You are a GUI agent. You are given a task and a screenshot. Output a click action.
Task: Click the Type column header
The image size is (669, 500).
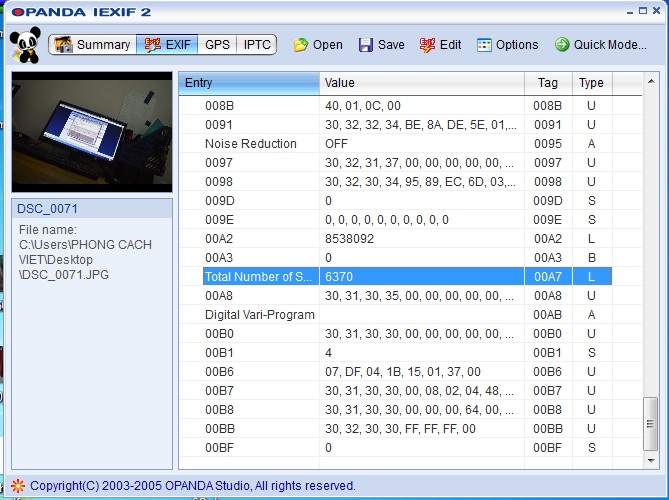point(592,83)
